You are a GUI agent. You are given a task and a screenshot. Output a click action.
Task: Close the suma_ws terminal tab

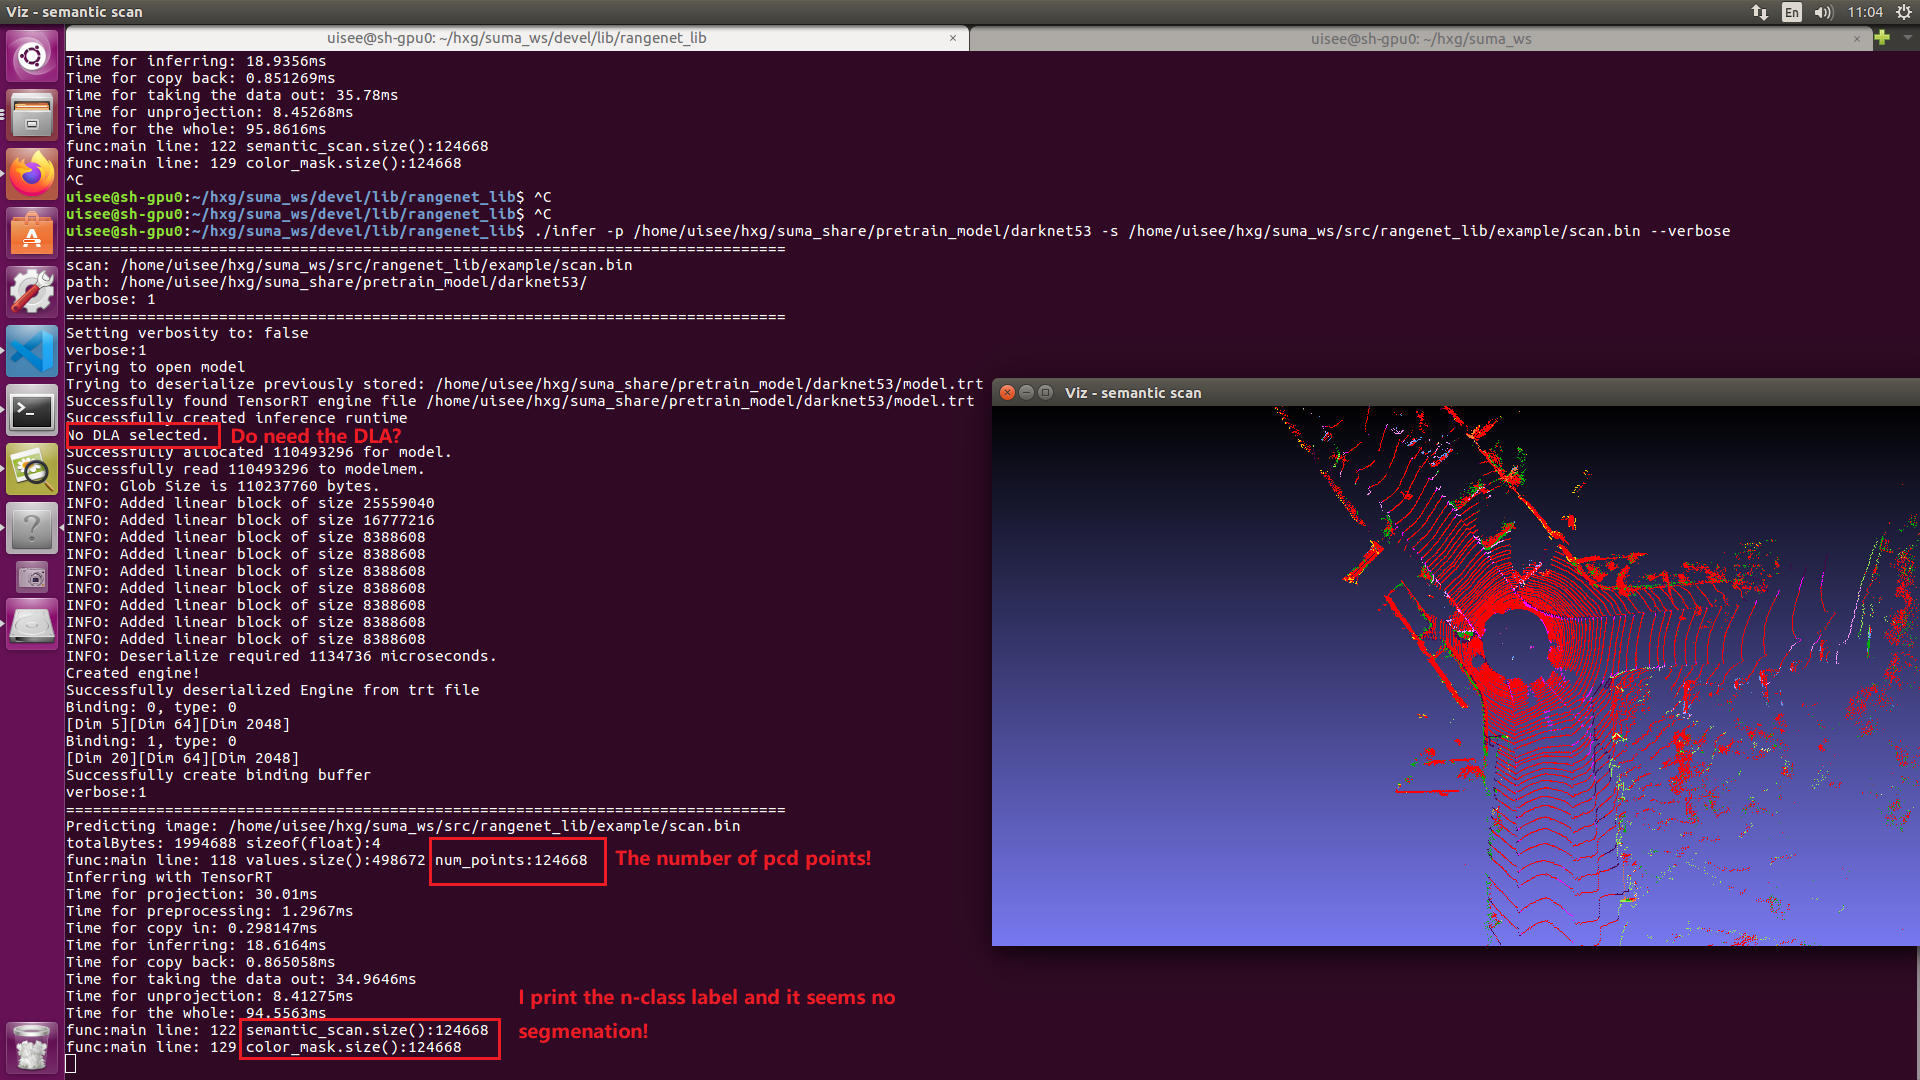point(1857,38)
